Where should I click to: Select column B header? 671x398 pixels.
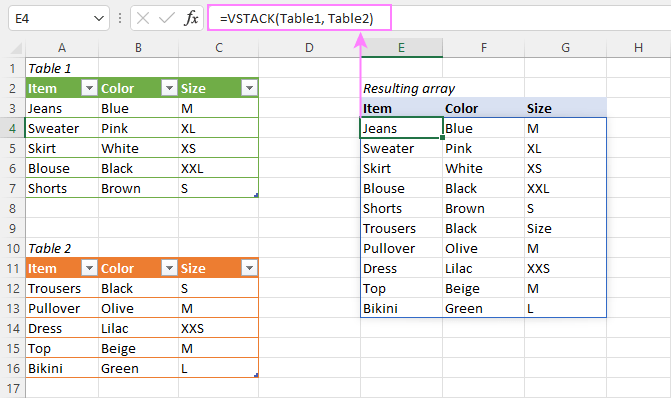(x=138, y=48)
